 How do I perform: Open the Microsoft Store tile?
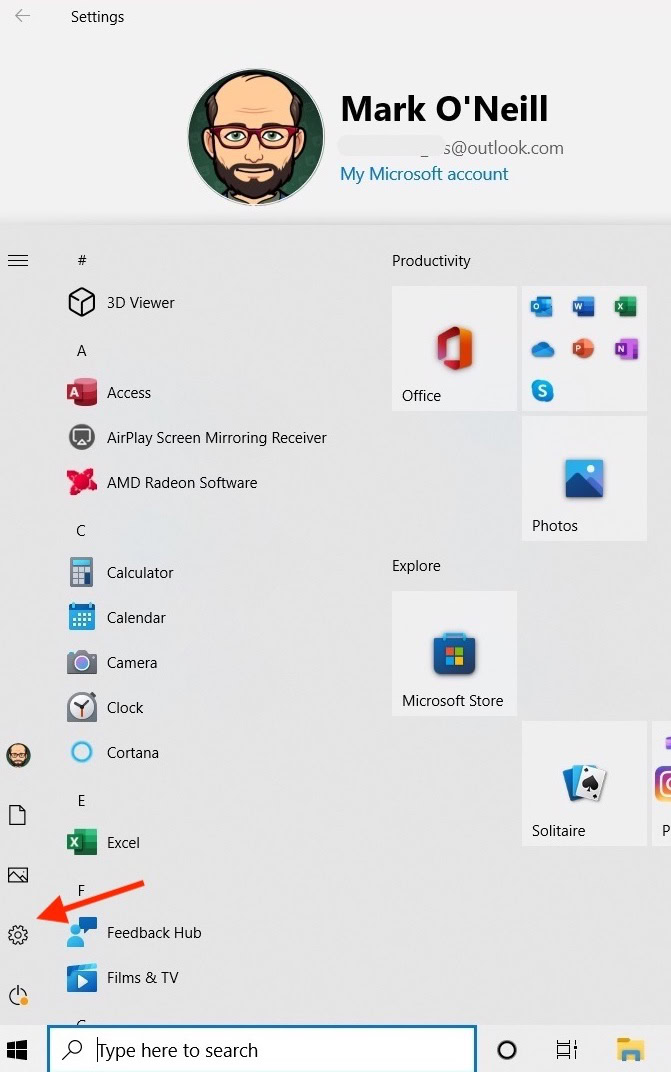coord(454,653)
